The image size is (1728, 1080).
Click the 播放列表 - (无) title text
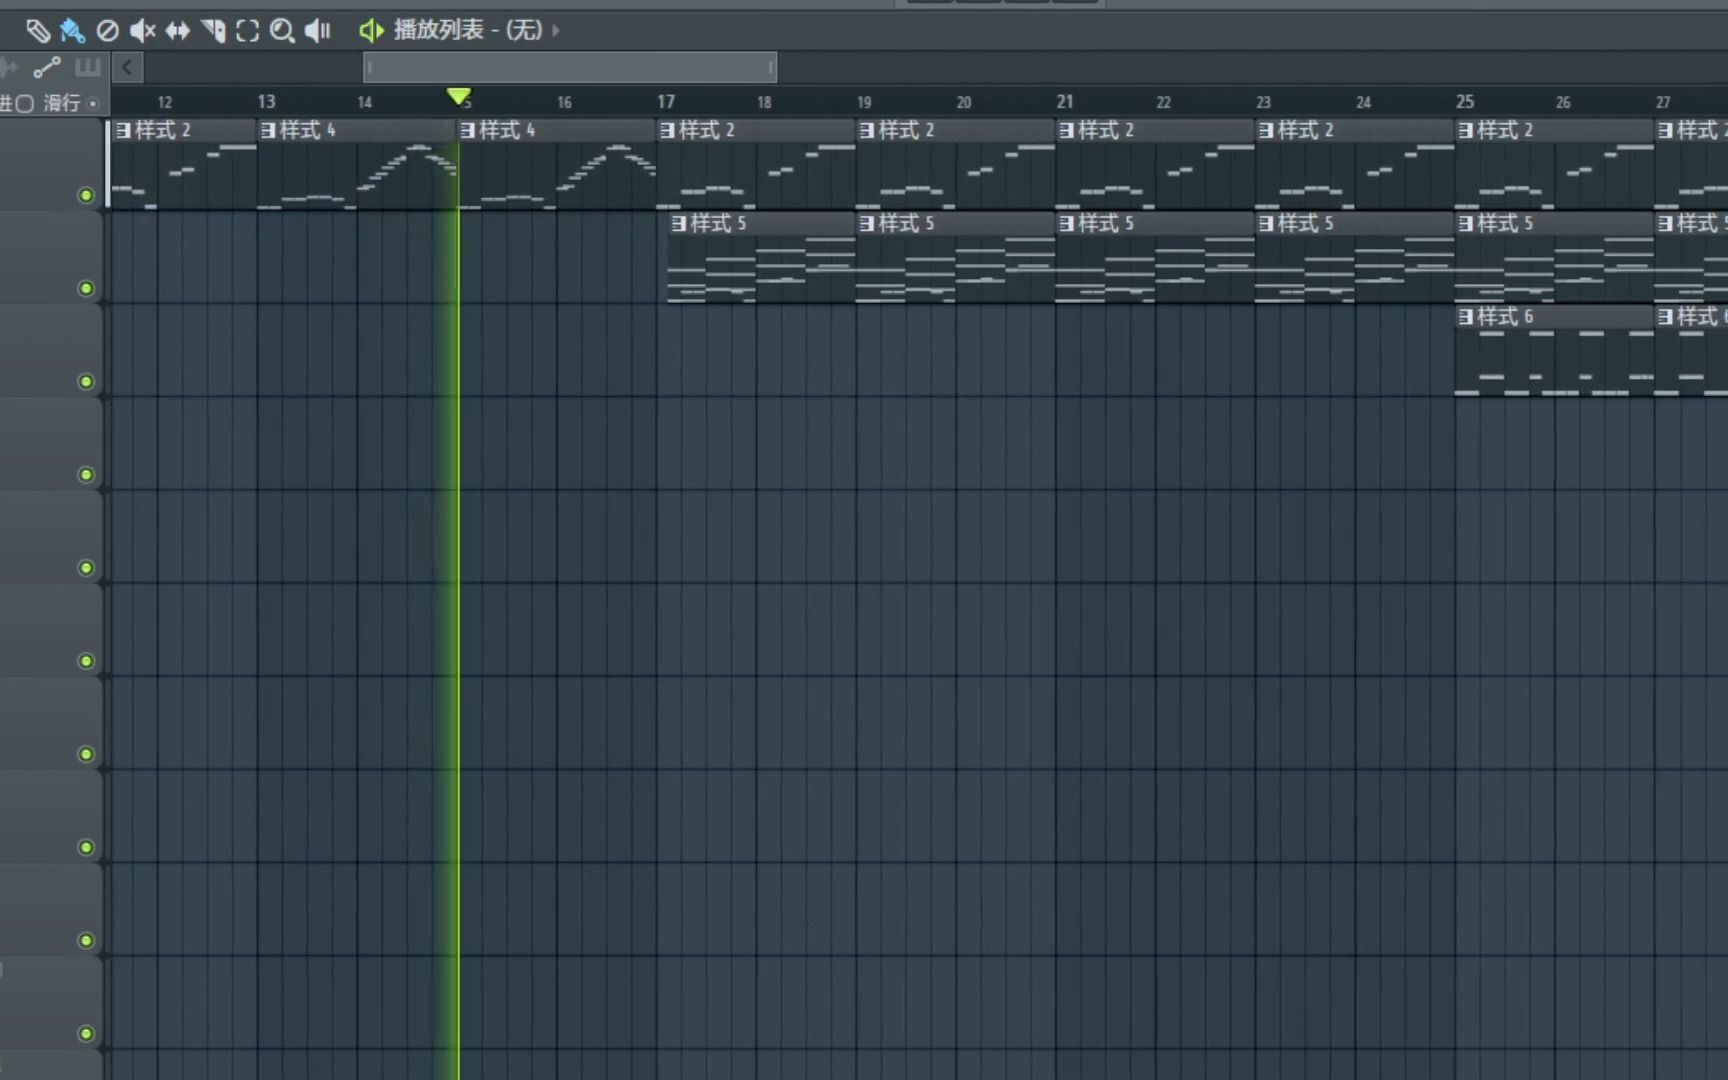[x=468, y=30]
